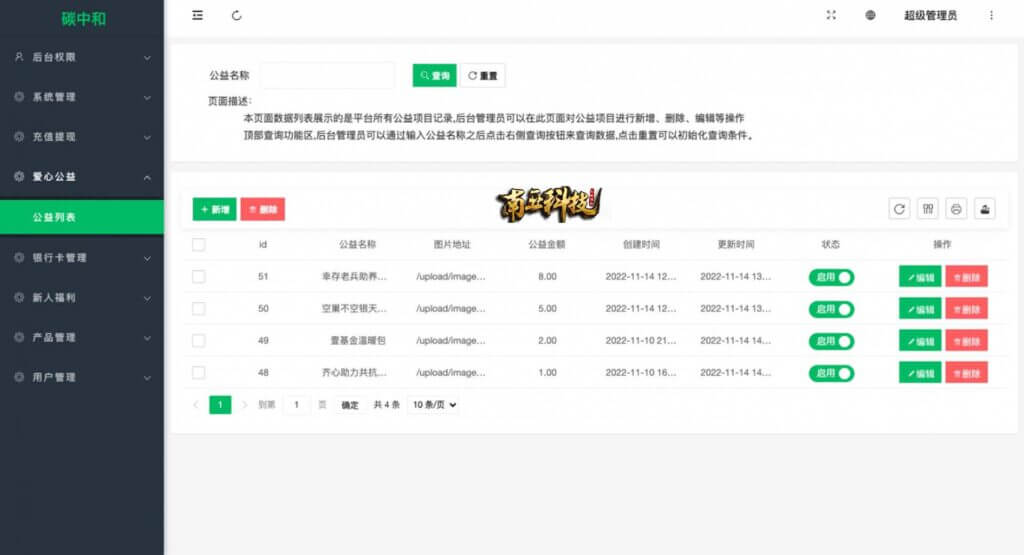Toggle 启用 status switch for id 48
Screen dimensions: 1024x555
831,373
